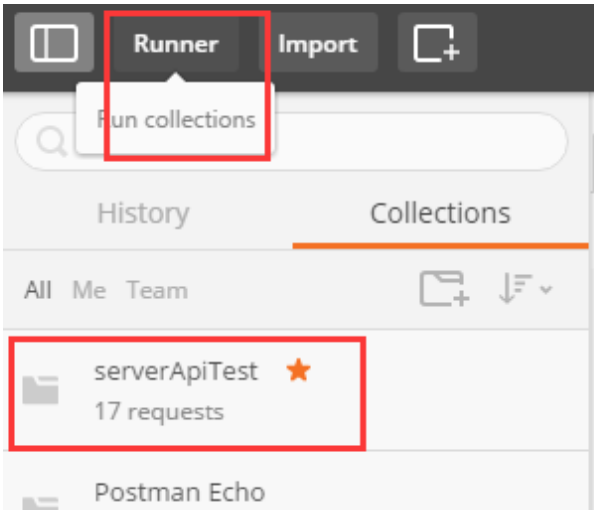
Task: Open the sort collections dropdown
Action: (525, 289)
